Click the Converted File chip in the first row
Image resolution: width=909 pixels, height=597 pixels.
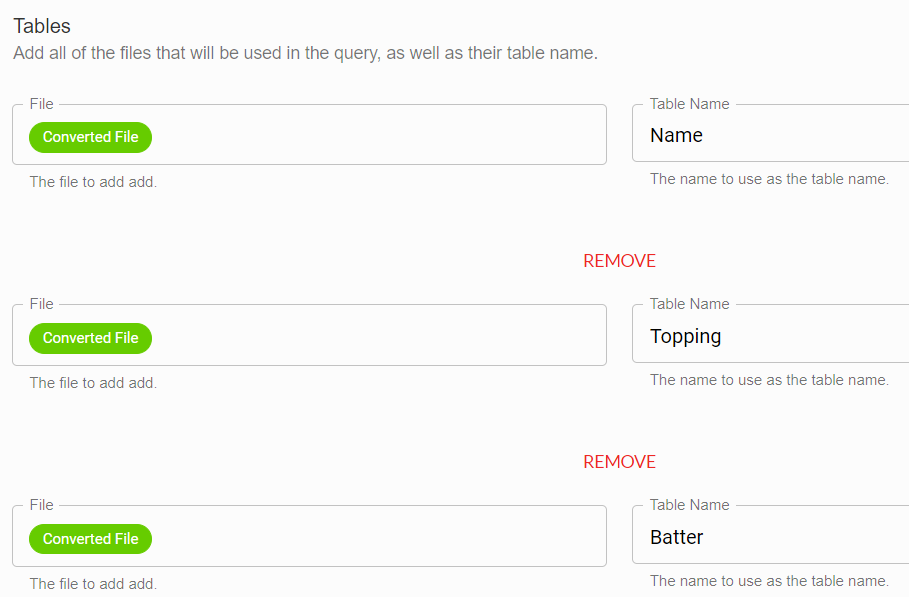pos(90,137)
